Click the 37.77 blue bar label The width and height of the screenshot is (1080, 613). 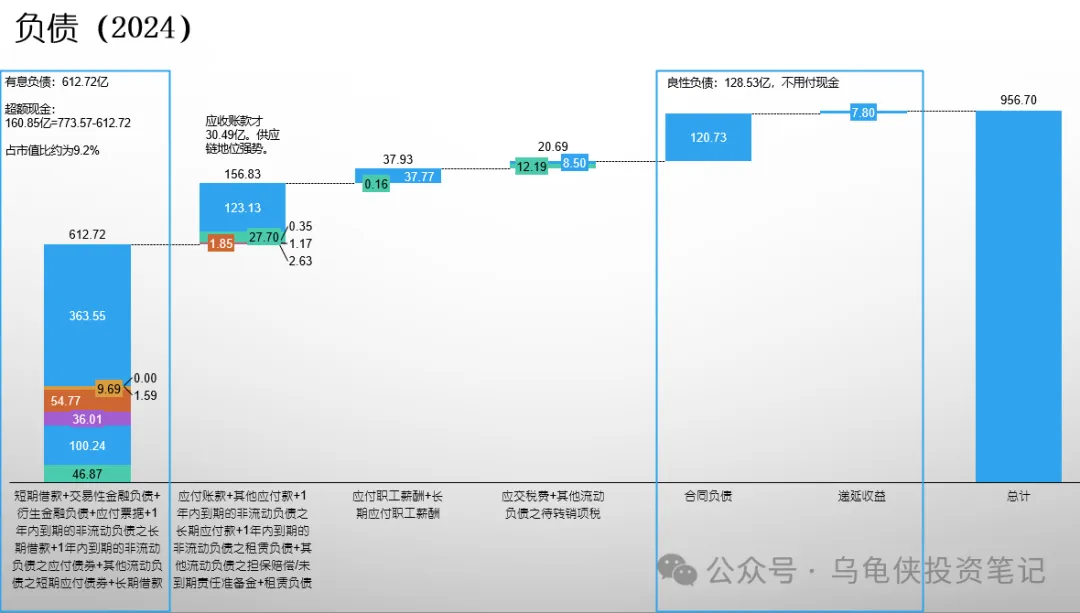pos(419,177)
